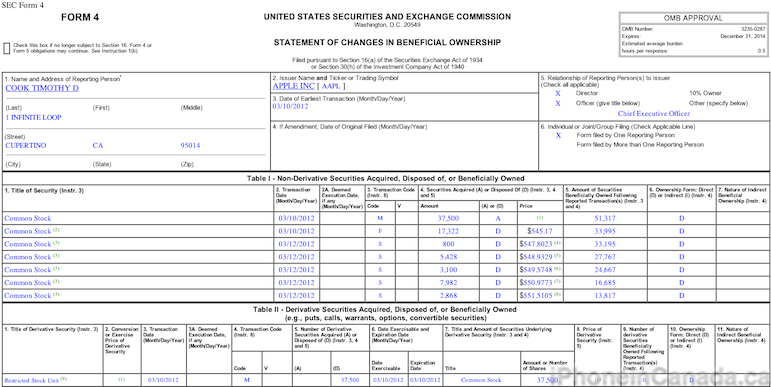Image resolution: width=771 pixels, height=387 pixels.
Task: Select the $549.5748 price cell
Action: coord(536,270)
